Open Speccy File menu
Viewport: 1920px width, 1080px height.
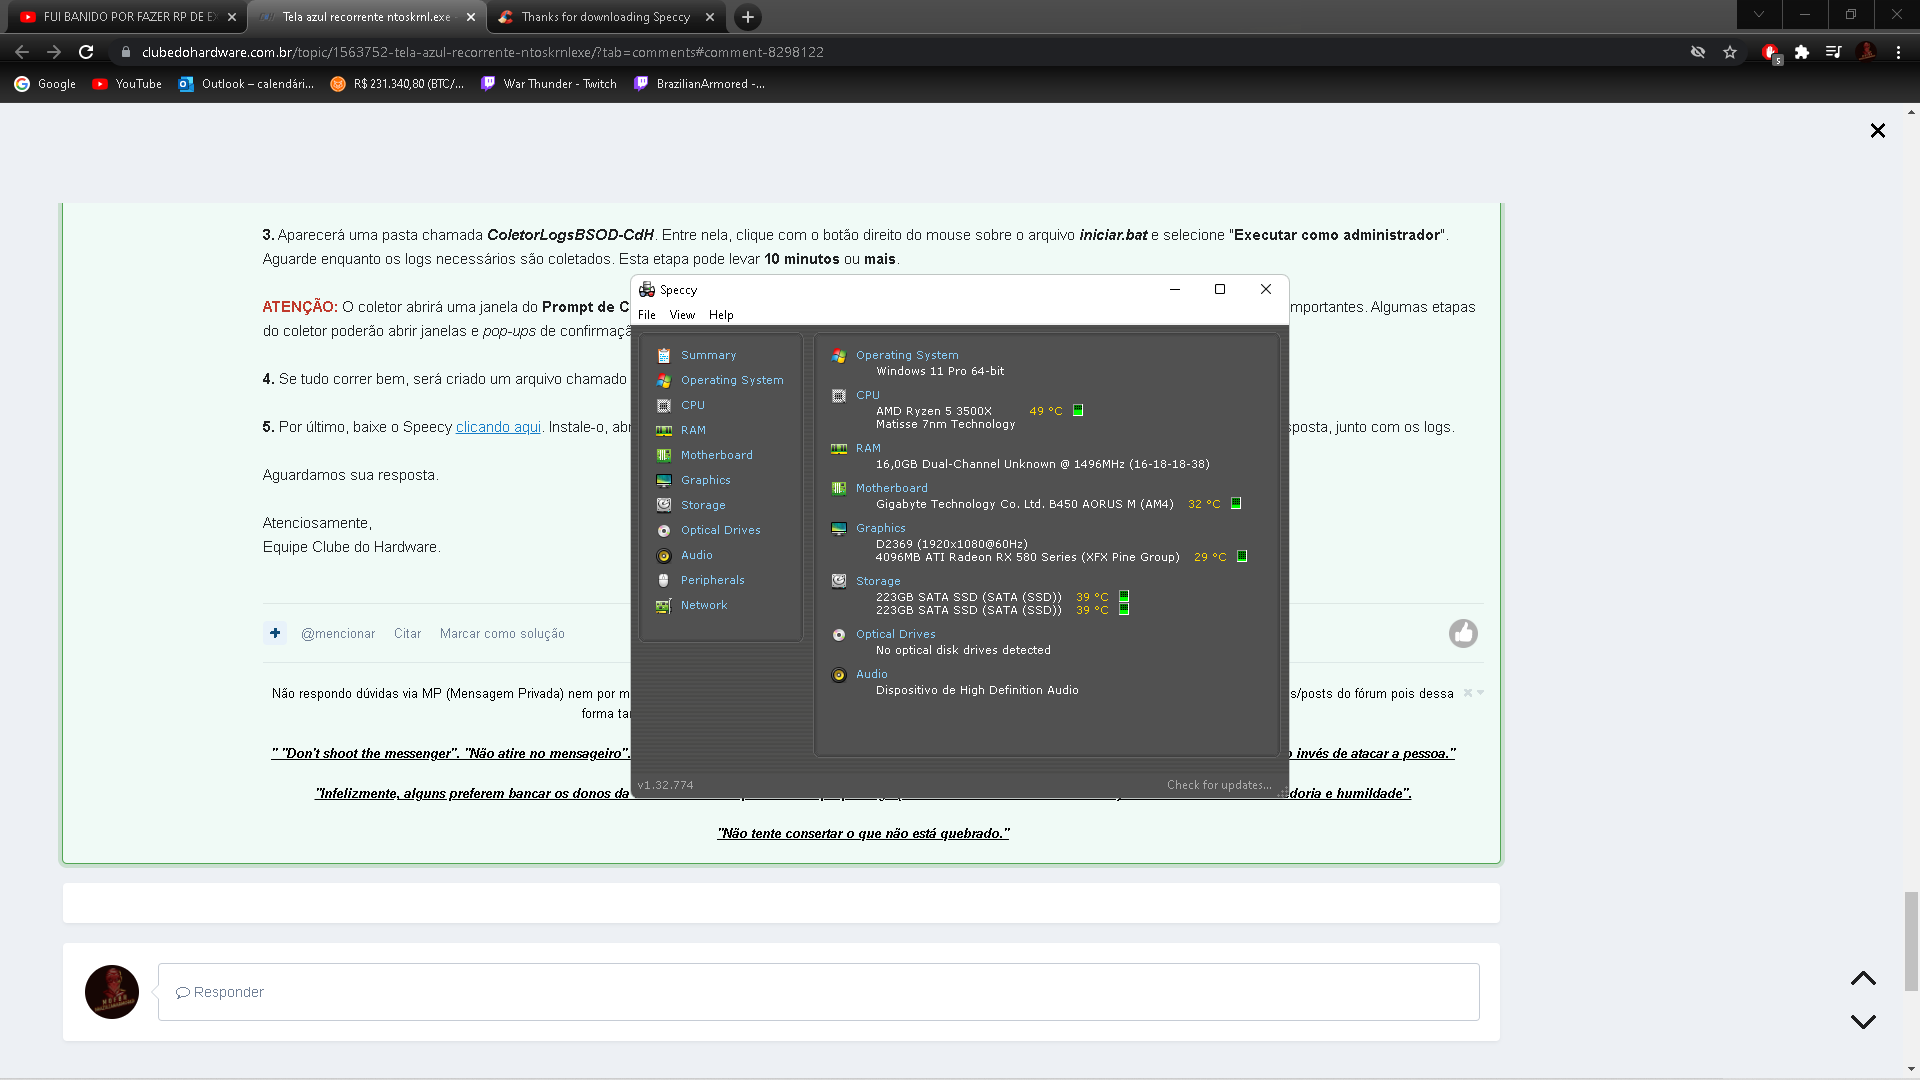(647, 314)
